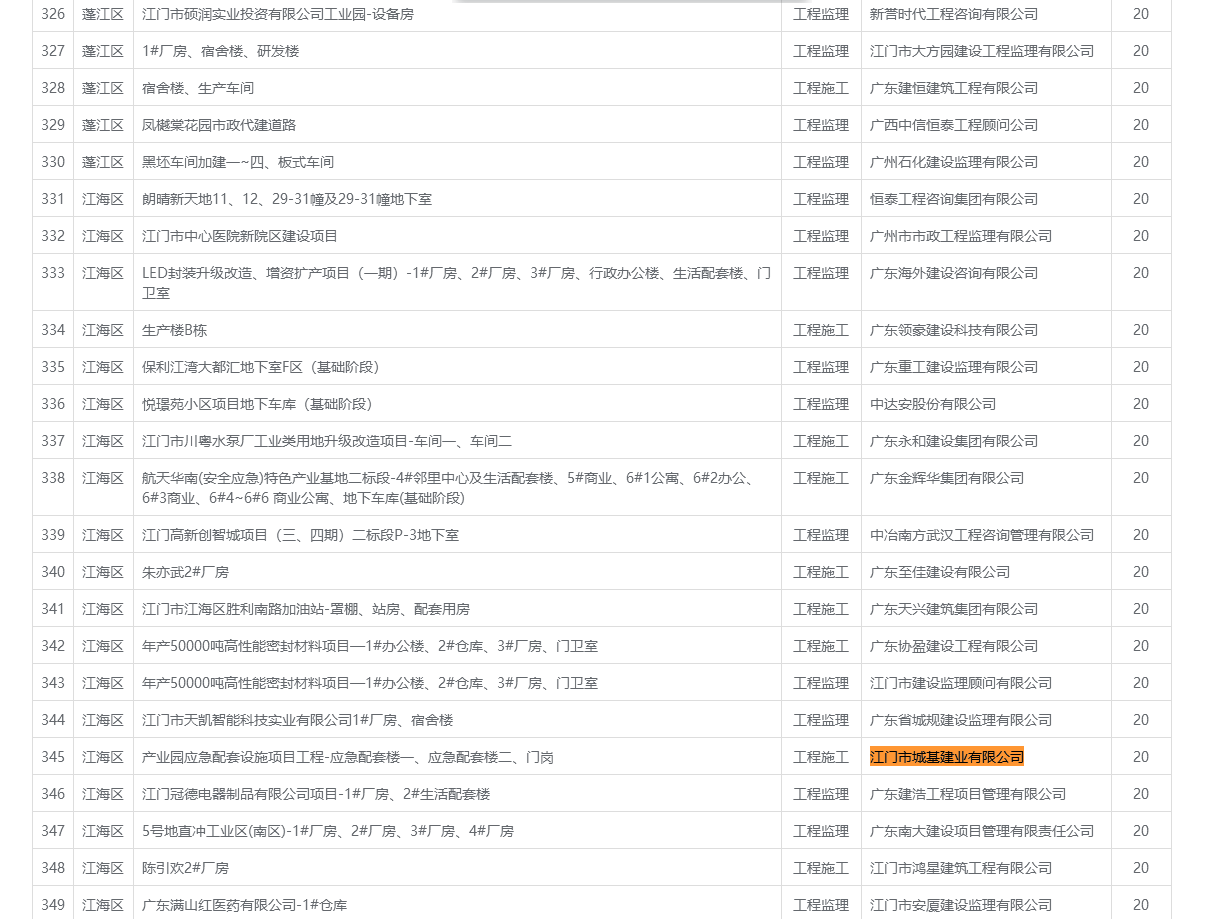Click project 5号地直冲工业区(南区) 厂房
This screenshot has width=1223, height=919.
[328, 831]
